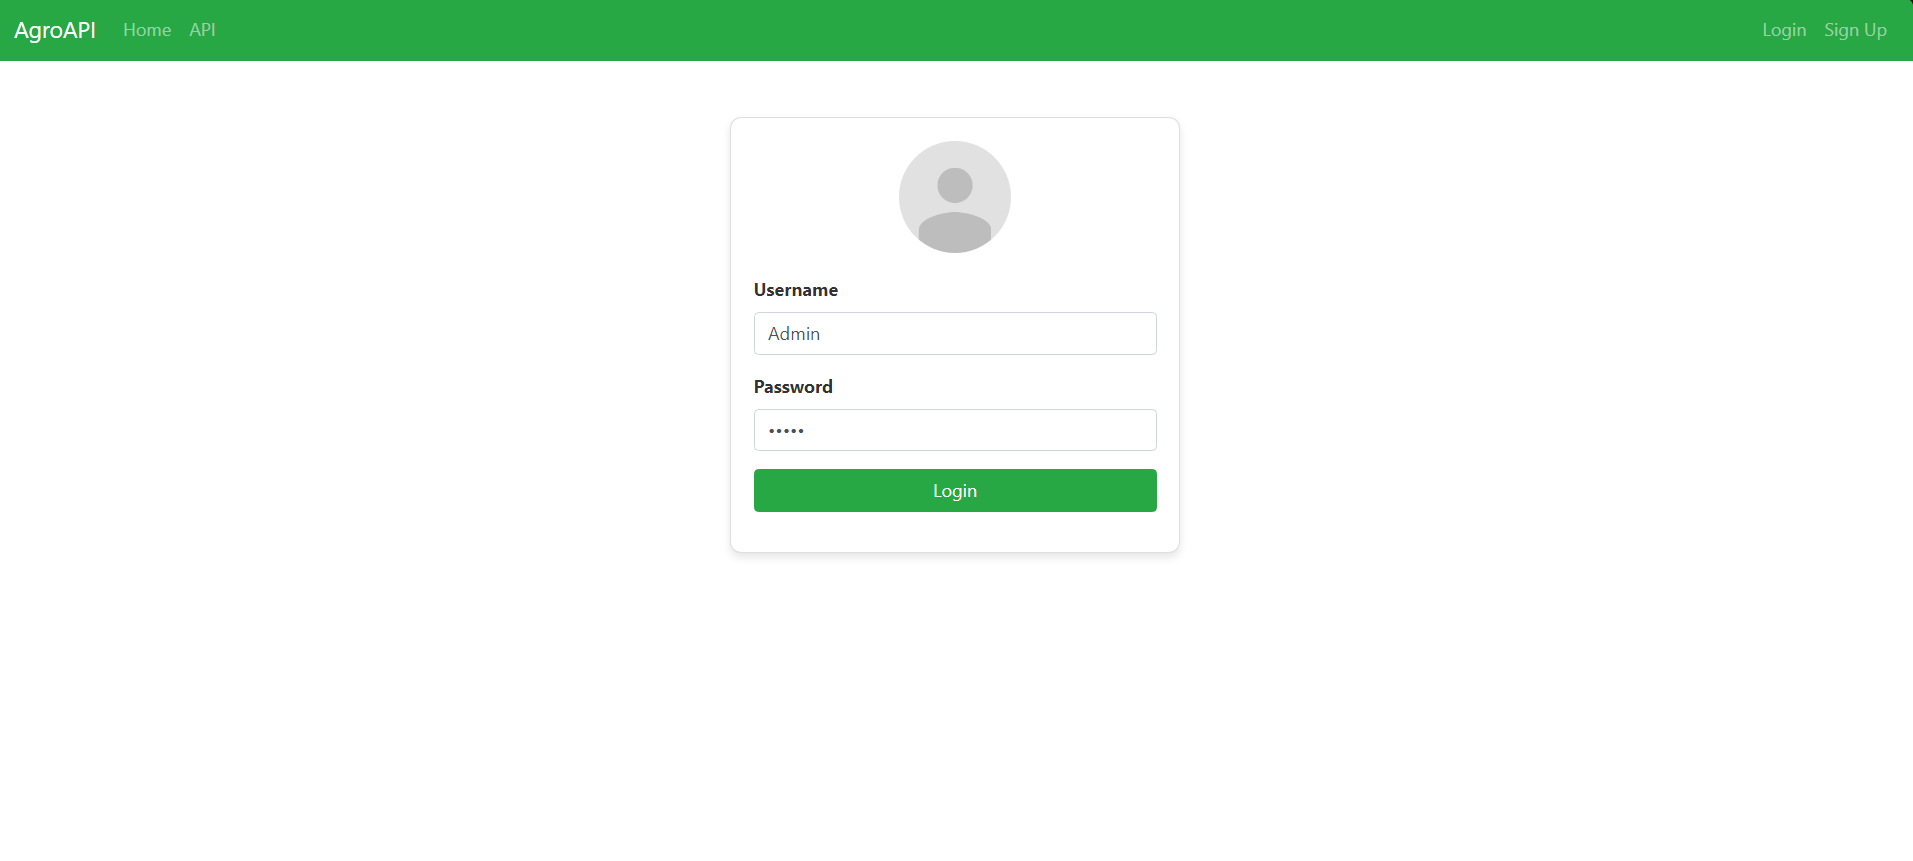
Task: Click the avatar's head silhouette
Action: [955, 185]
